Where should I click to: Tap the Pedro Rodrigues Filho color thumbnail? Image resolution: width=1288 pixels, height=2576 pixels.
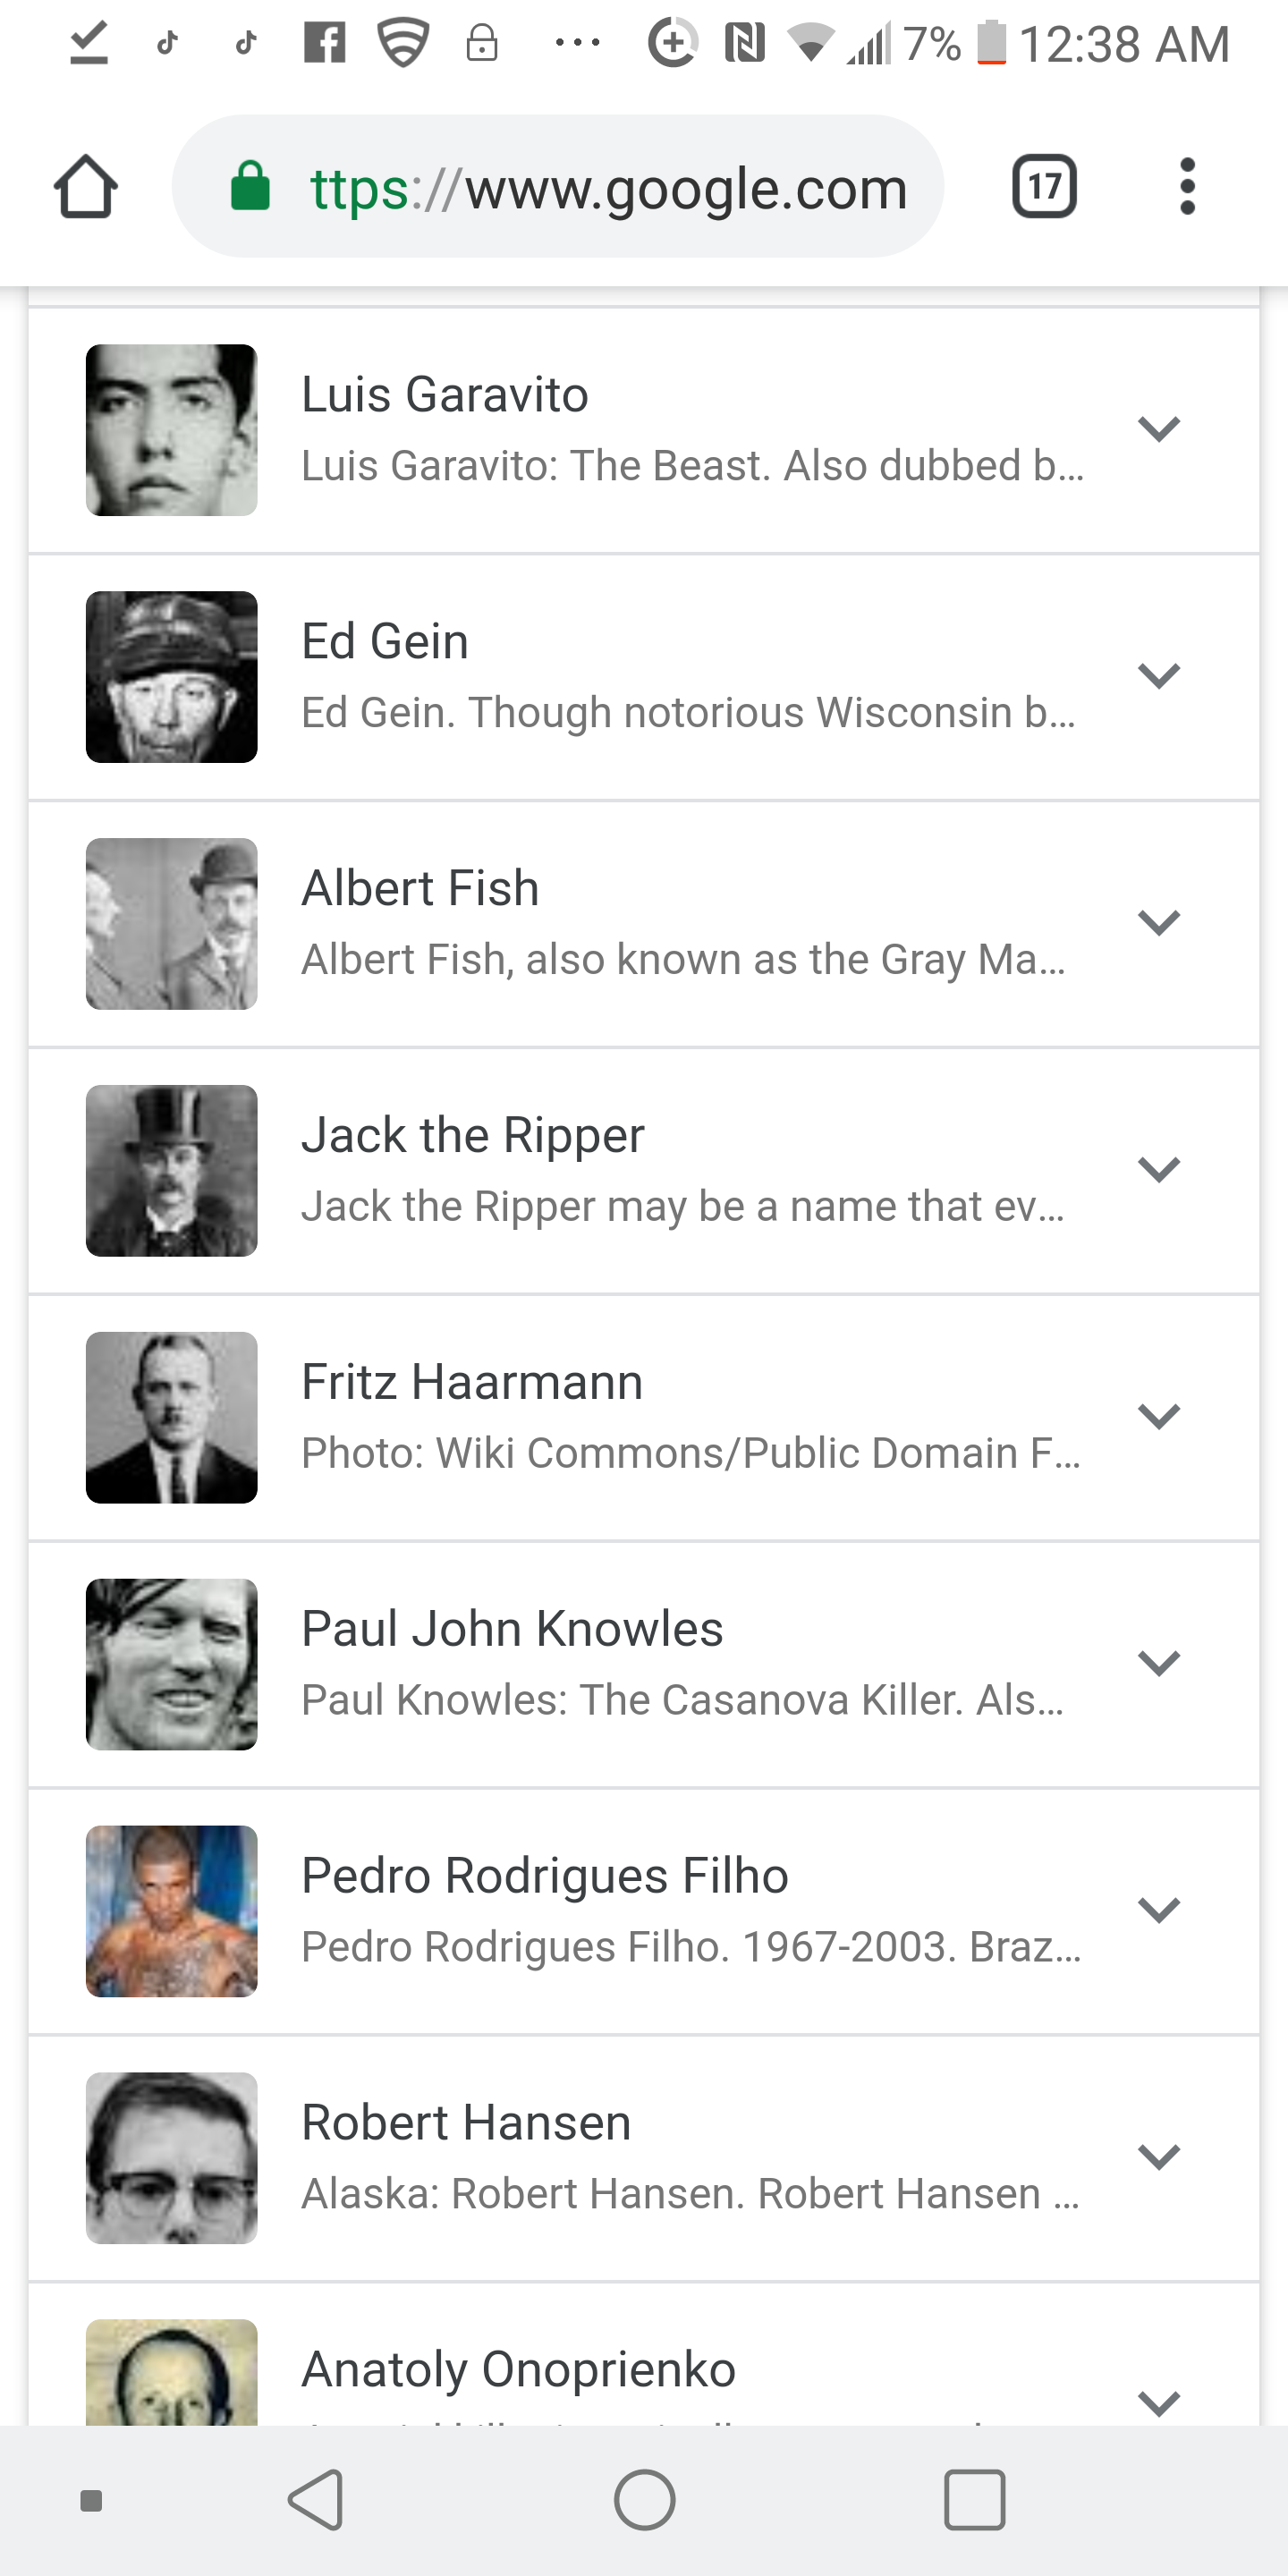pyautogui.click(x=172, y=1911)
